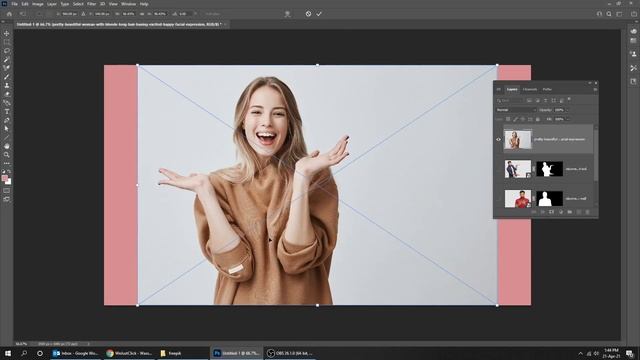Image resolution: width=640 pixels, height=360 pixels.
Task: Collapse the Layers panel with double arrows
Action: click(589, 83)
